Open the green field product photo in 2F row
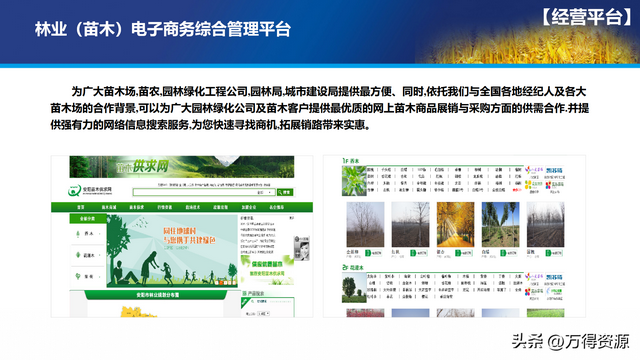 [x=545, y=313]
